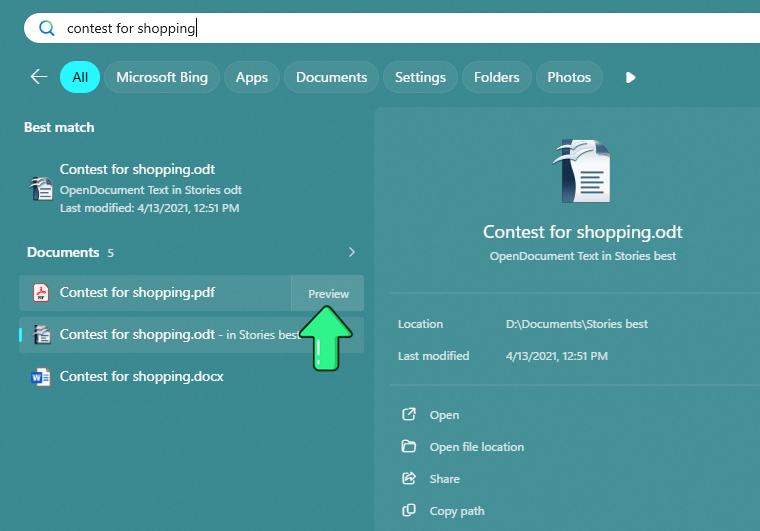Select Contest for shopping.odt in Stories best
Viewport: 760px width, 531px height.
[x=191, y=335]
